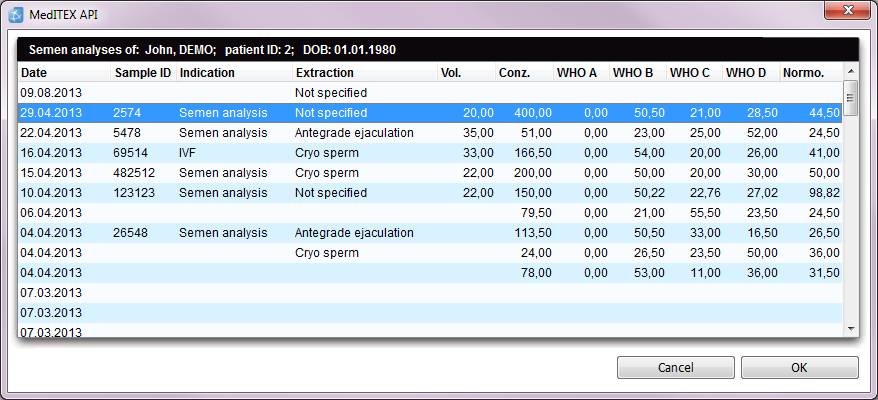Select the row dated 15.04.2013

[429, 173]
